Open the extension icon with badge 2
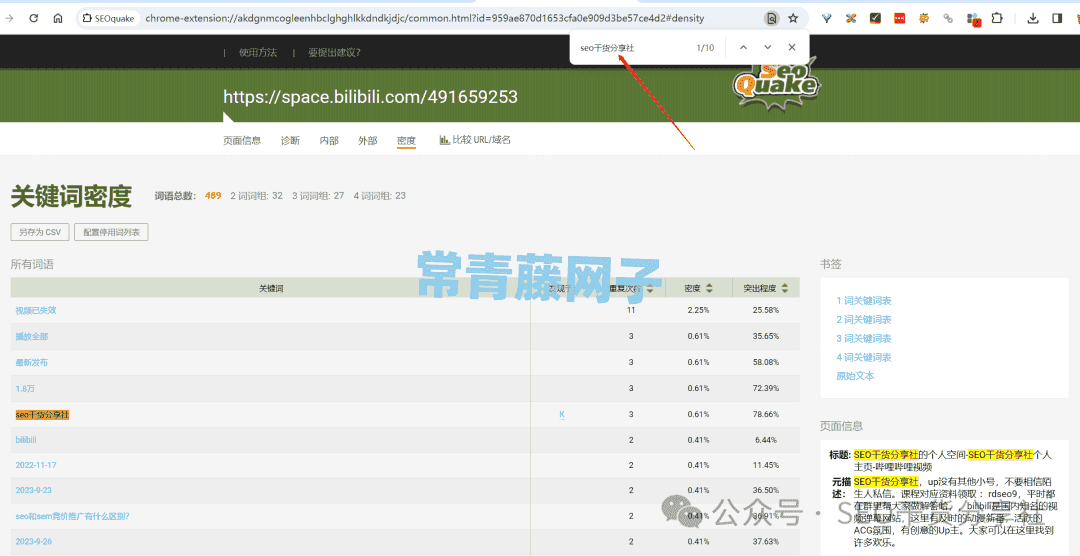Viewport: 1080px width, 556px height. (973, 19)
